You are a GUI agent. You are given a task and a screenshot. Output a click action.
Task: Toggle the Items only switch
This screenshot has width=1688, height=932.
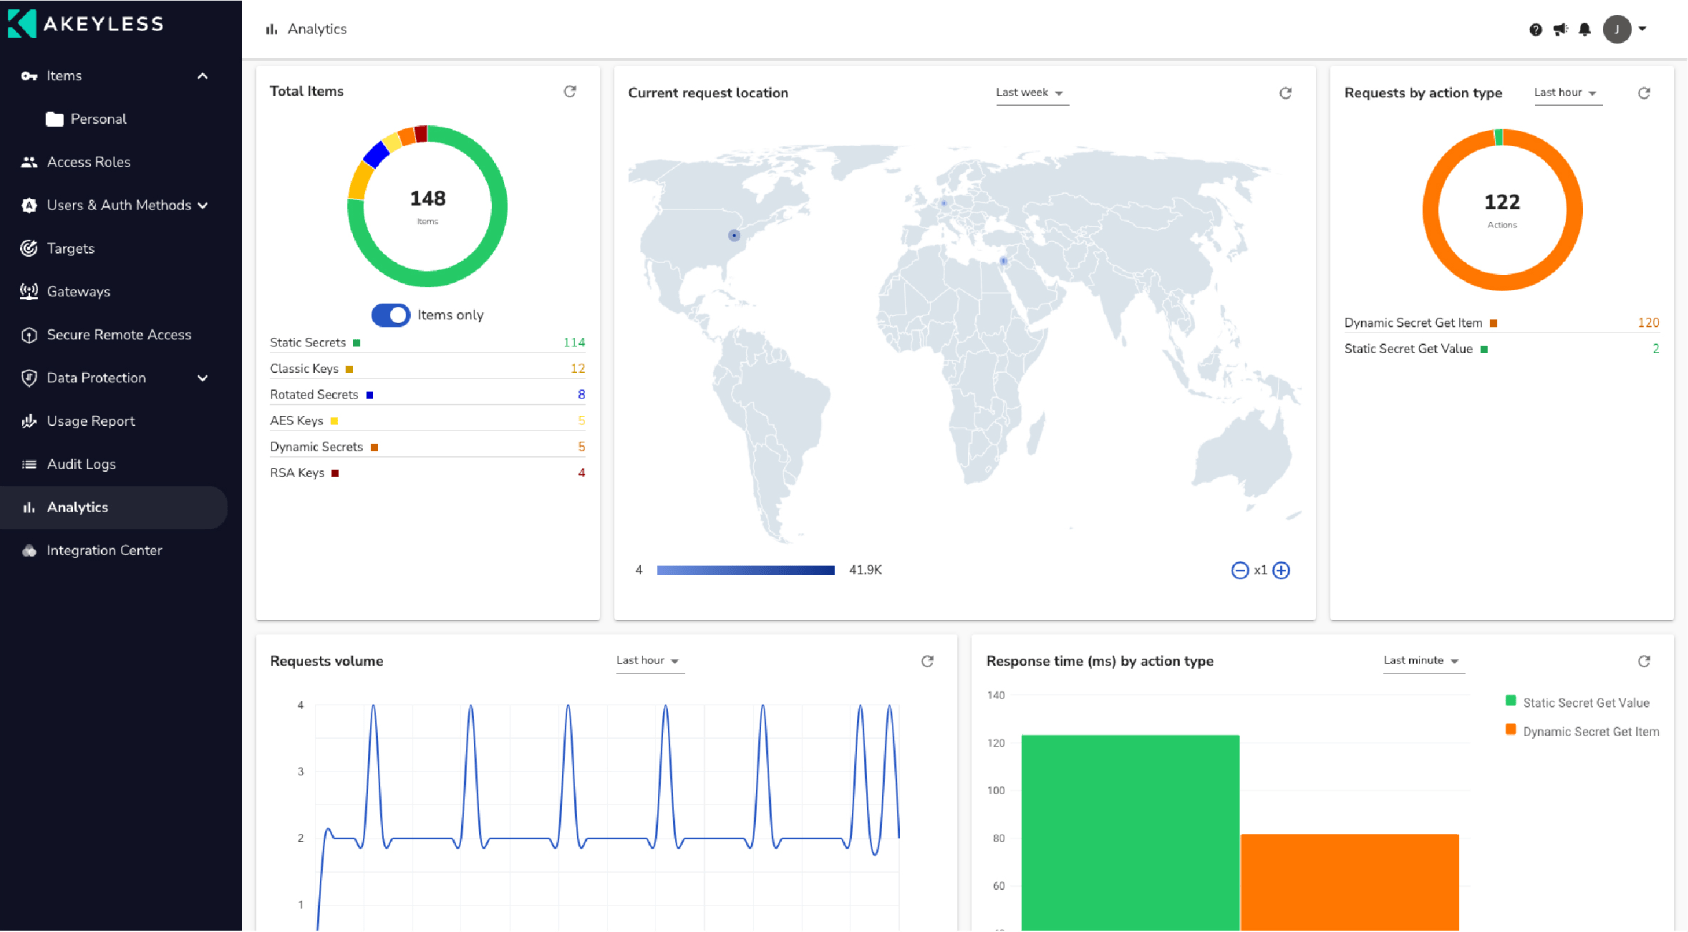[x=390, y=315]
